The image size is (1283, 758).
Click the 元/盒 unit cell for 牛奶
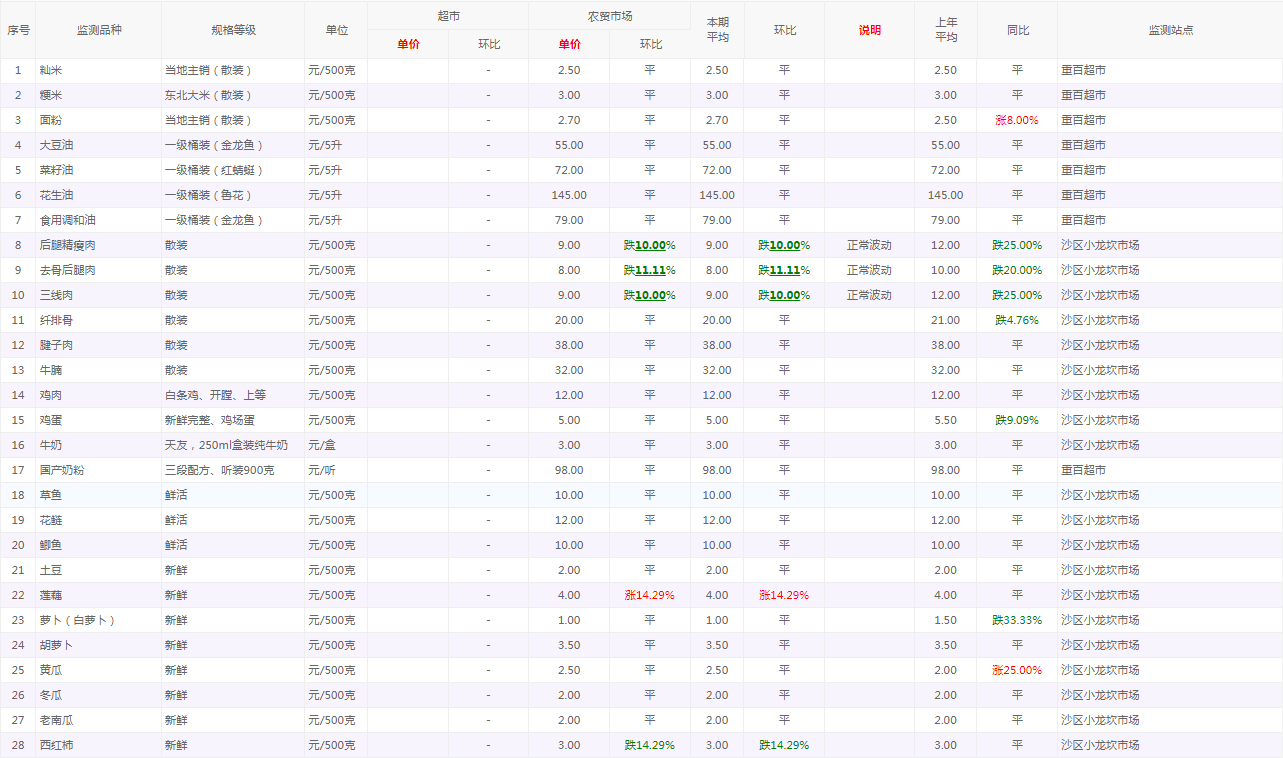336,445
